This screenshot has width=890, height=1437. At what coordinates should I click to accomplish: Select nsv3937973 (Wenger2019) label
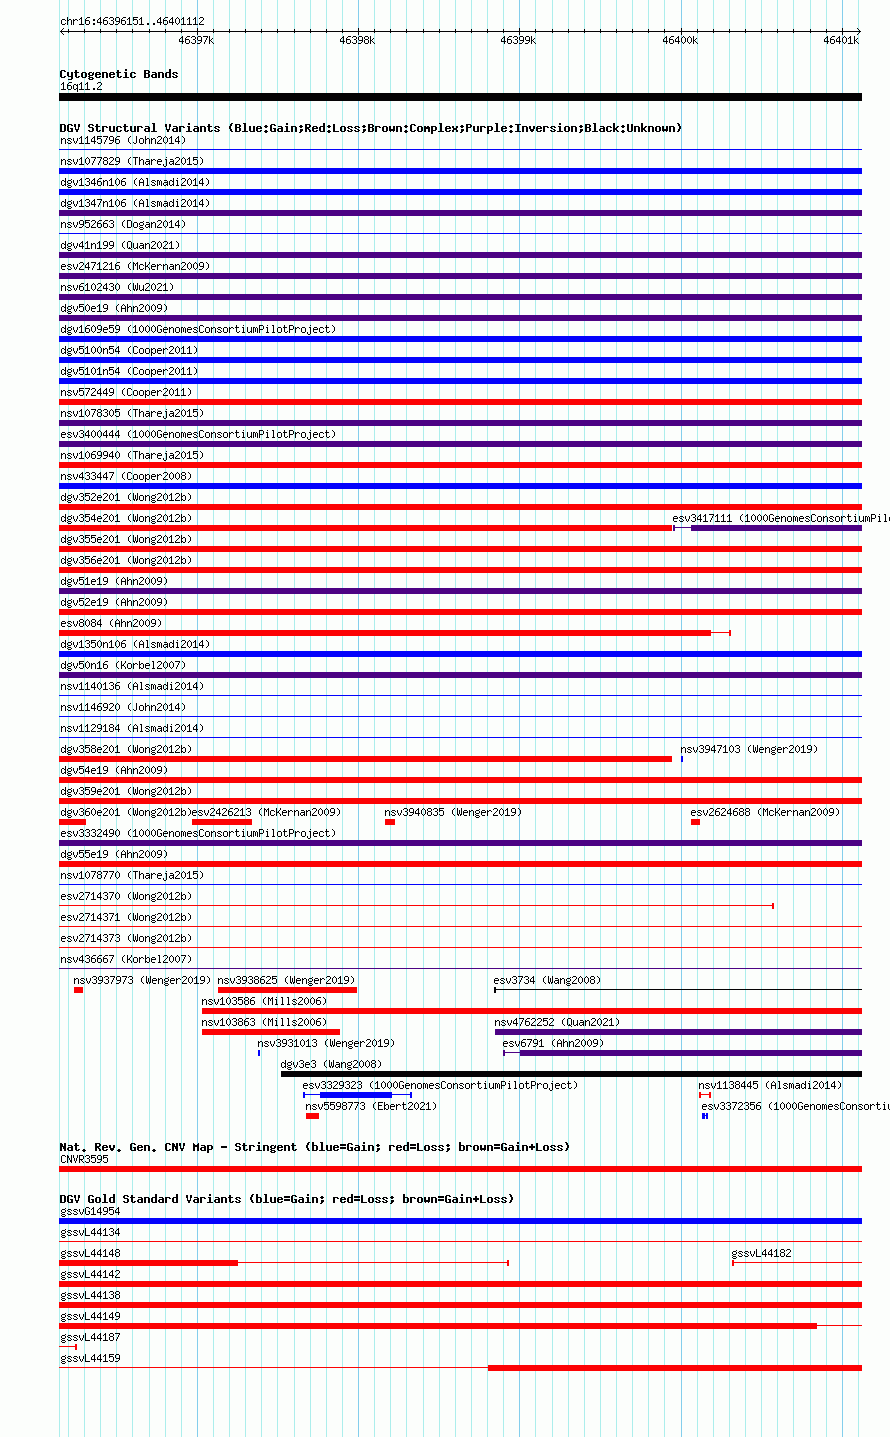(142, 981)
